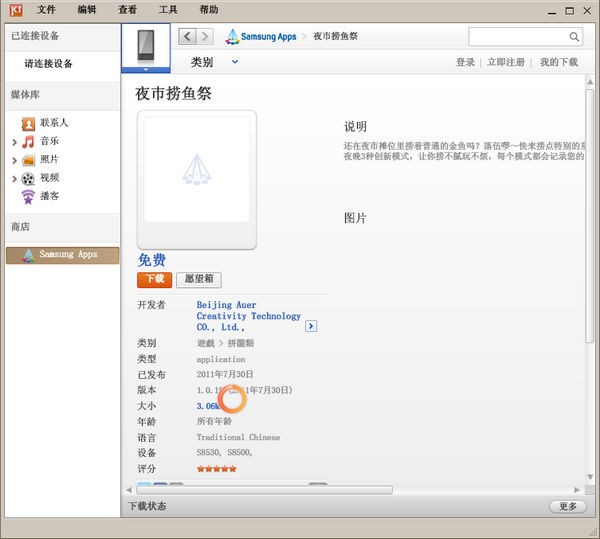Click the 已发布 date 2011年7月30日
The image size is (600, 539).
pyautogui.click(x=225, y=374)
